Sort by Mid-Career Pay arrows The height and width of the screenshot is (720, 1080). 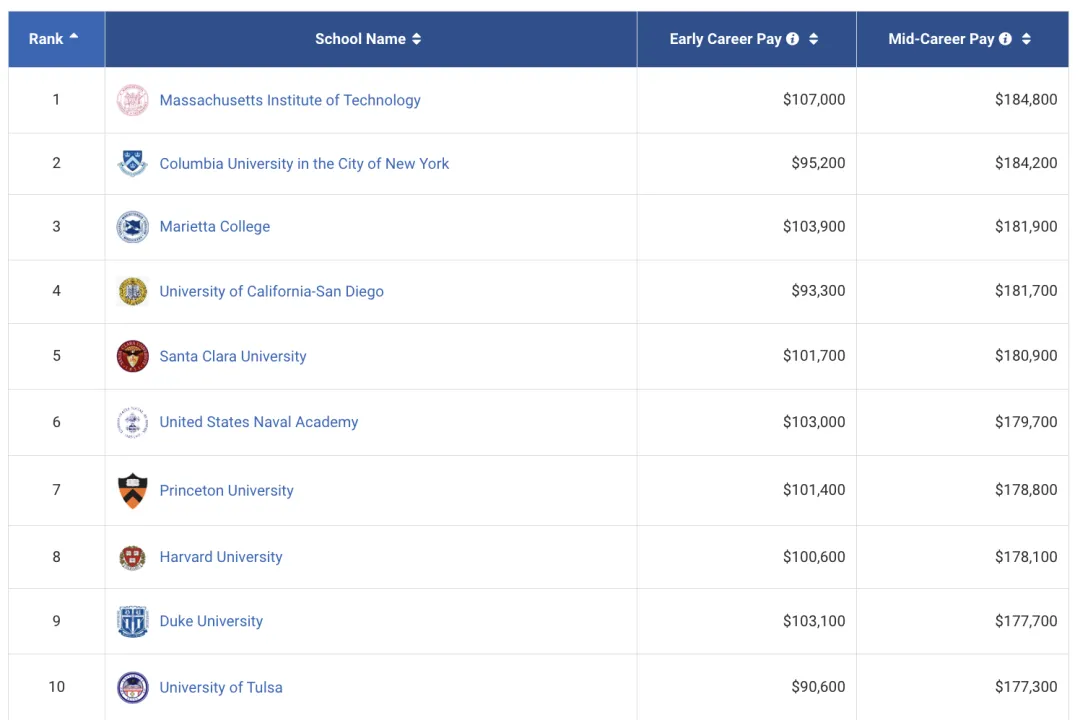(x=1026, y=39)
